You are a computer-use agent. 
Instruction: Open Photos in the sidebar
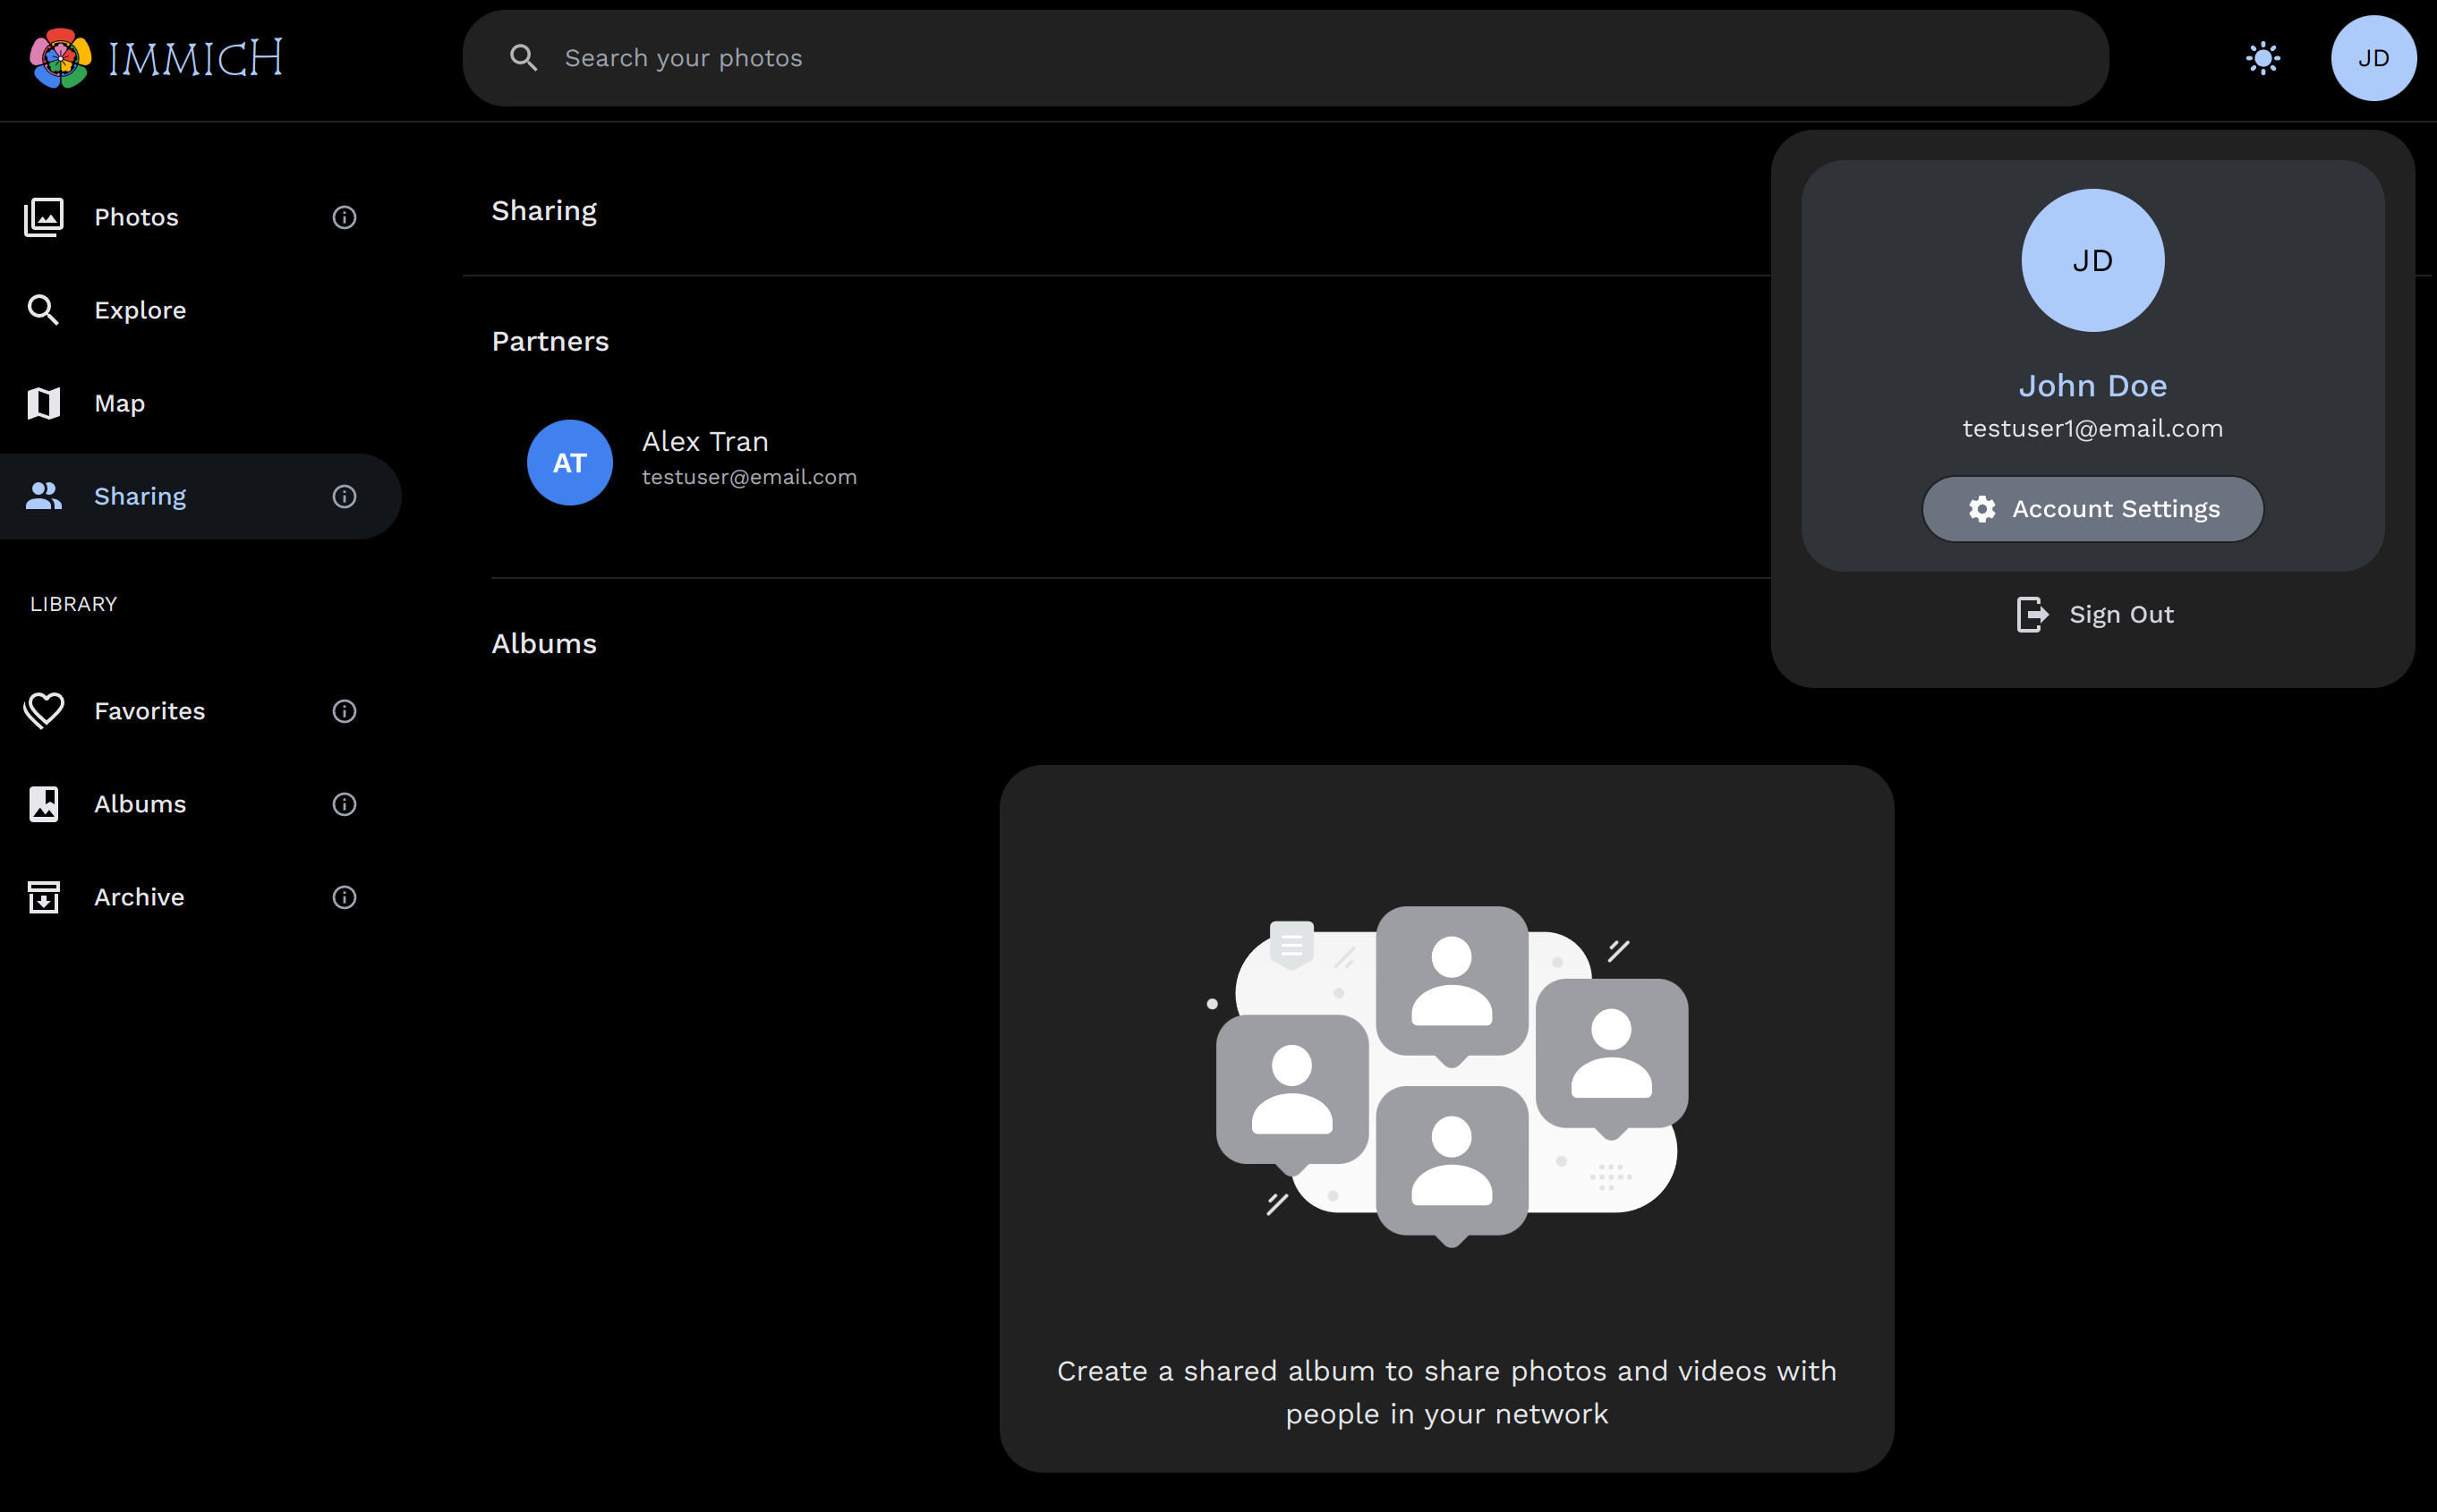coord(136,217)
